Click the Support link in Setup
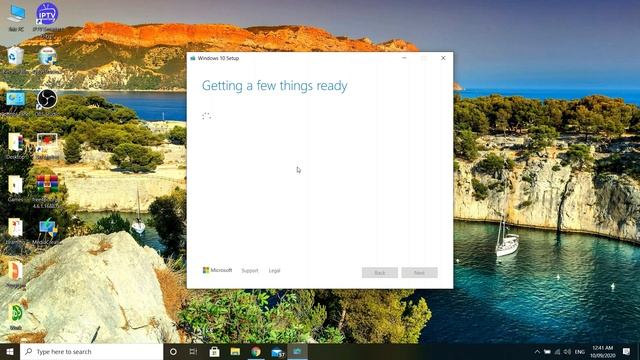 click(250, 271)
